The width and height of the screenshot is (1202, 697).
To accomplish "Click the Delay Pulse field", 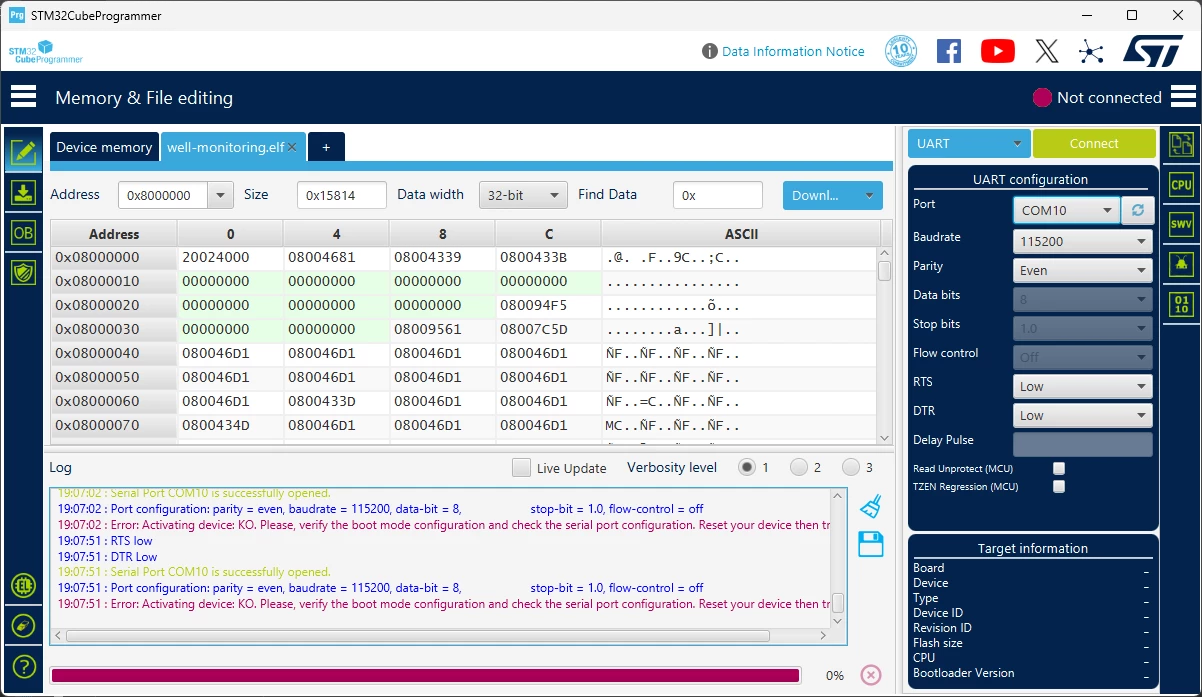I will pyautogui.click(x=1082, y=444).
